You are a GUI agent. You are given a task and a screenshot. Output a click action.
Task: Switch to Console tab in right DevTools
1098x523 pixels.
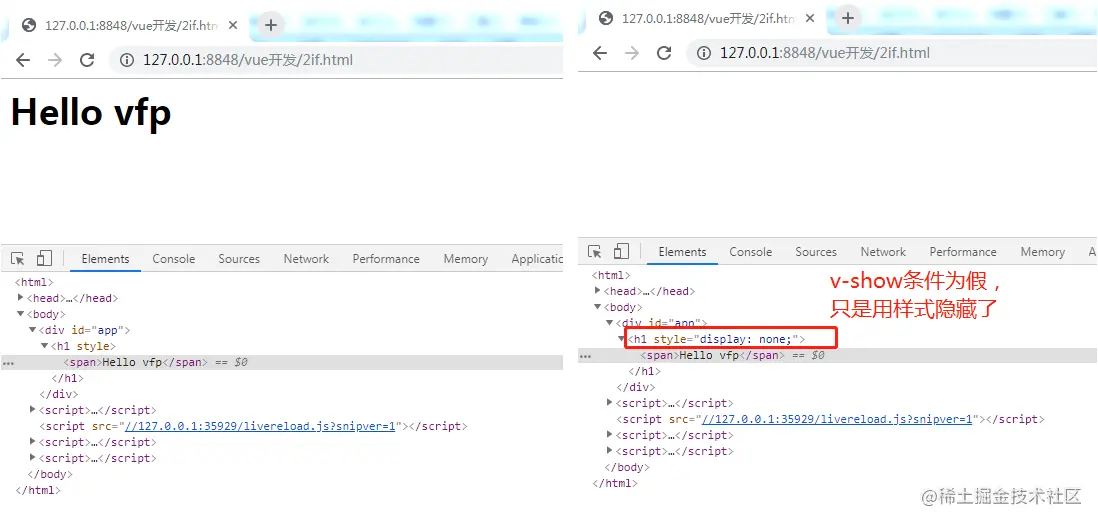(x=751, y=251)
